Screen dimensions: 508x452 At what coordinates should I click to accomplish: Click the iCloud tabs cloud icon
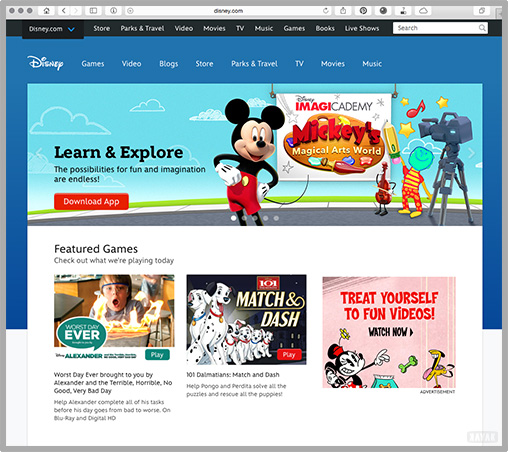tap(423, 11)
